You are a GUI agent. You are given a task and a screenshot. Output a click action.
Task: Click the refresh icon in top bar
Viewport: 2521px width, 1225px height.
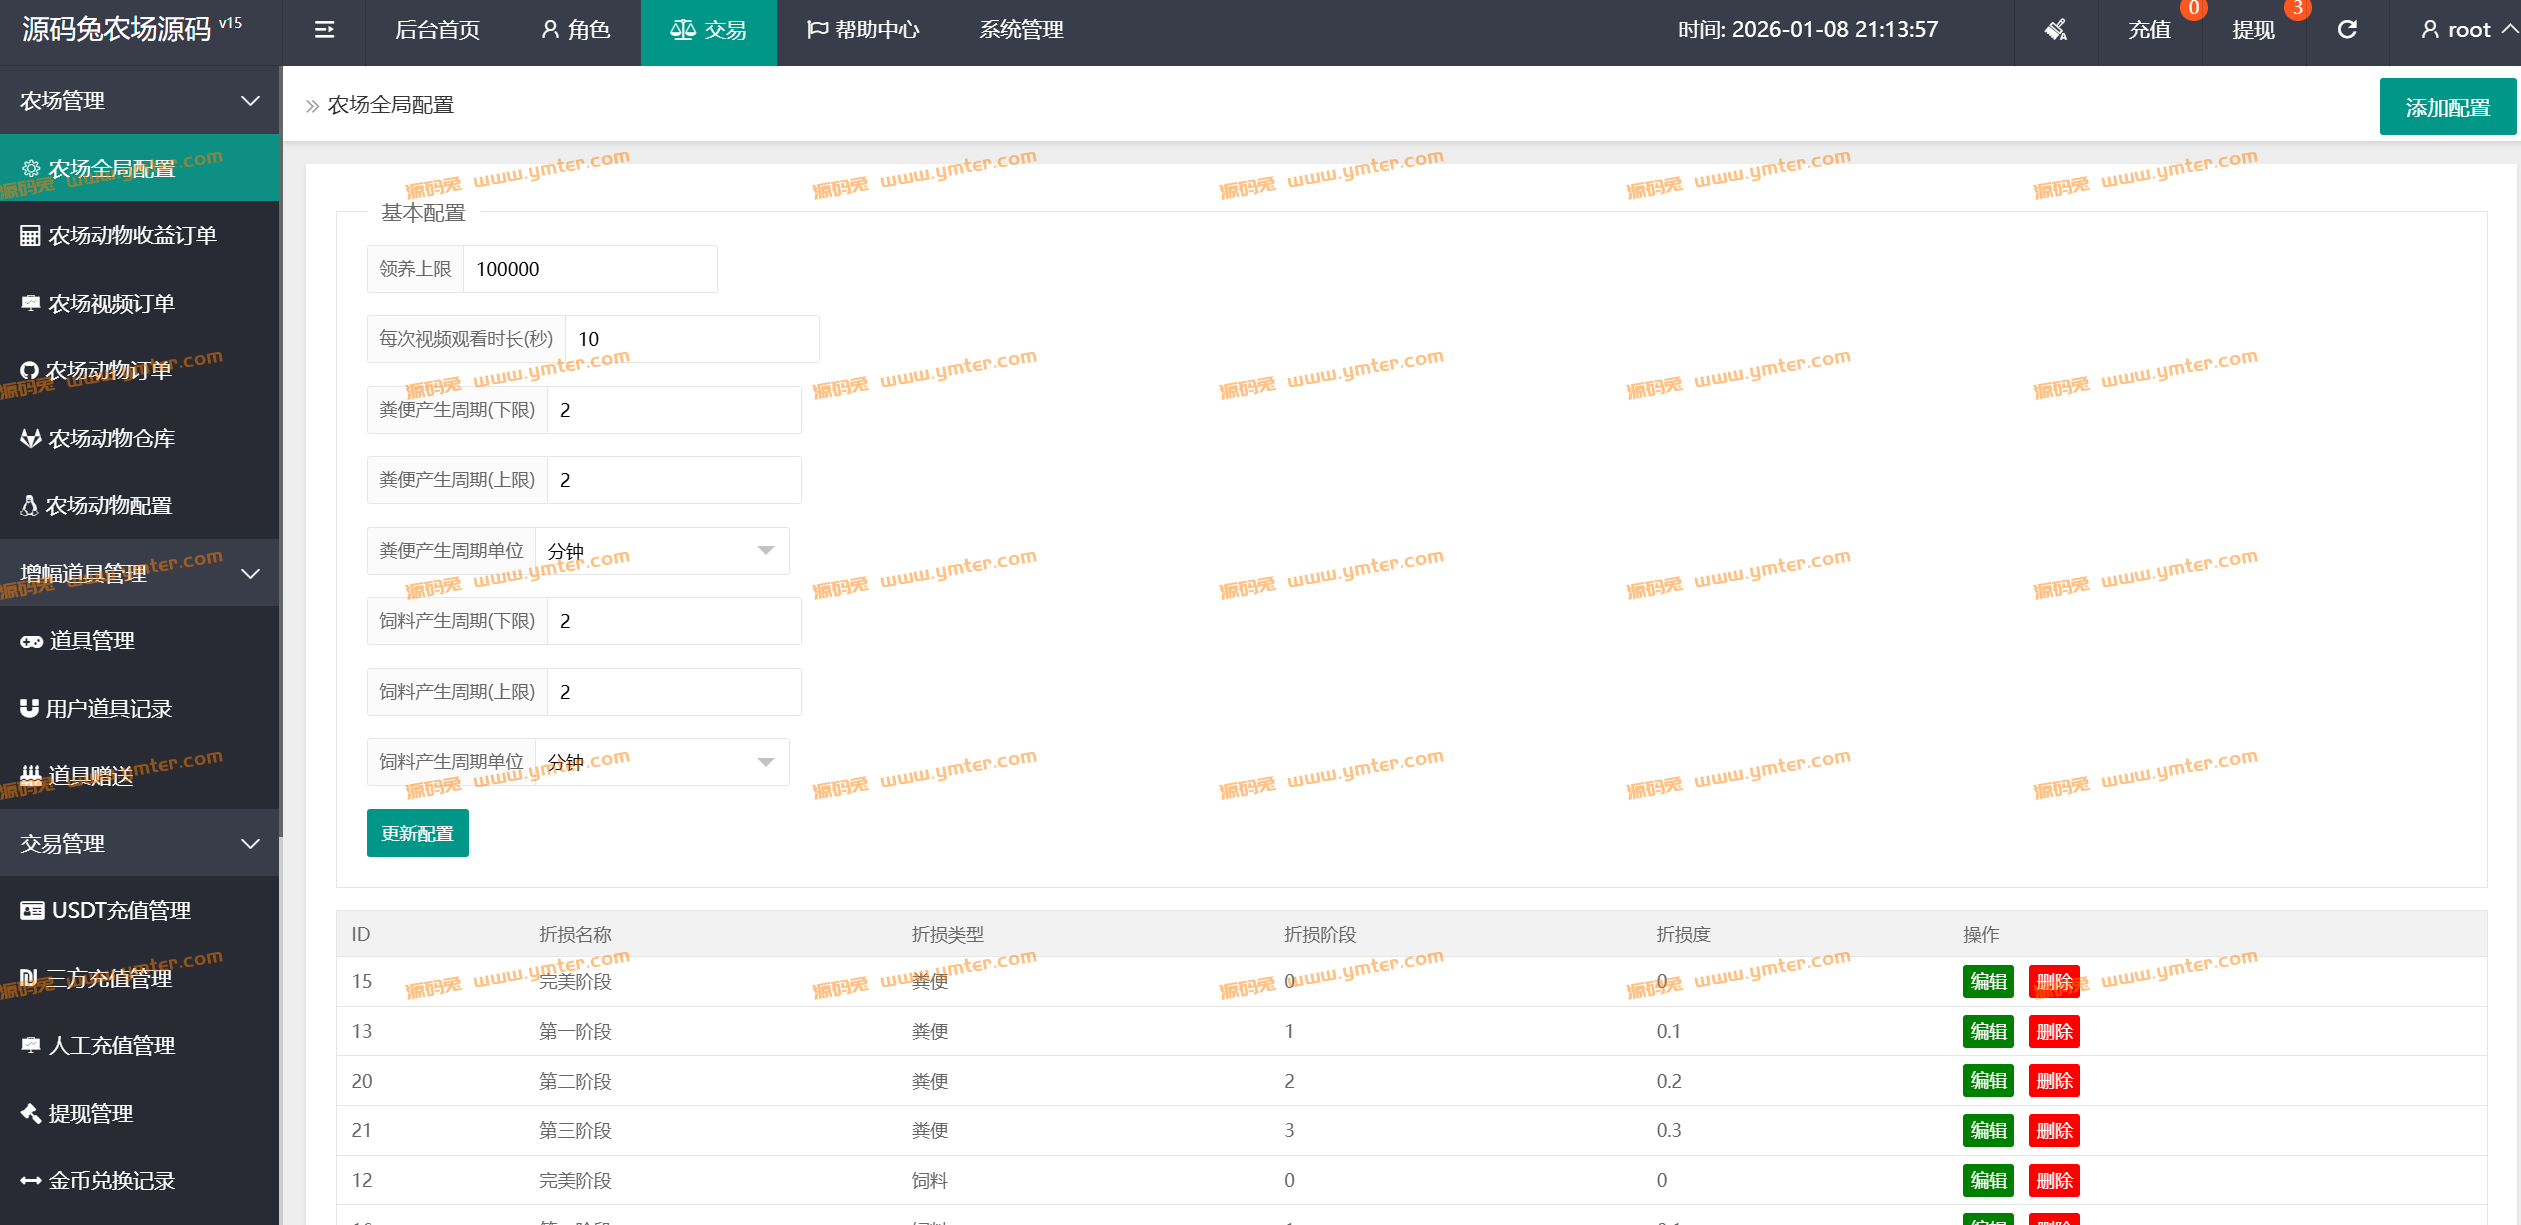pyautogui.click(x=2347, y=30)
